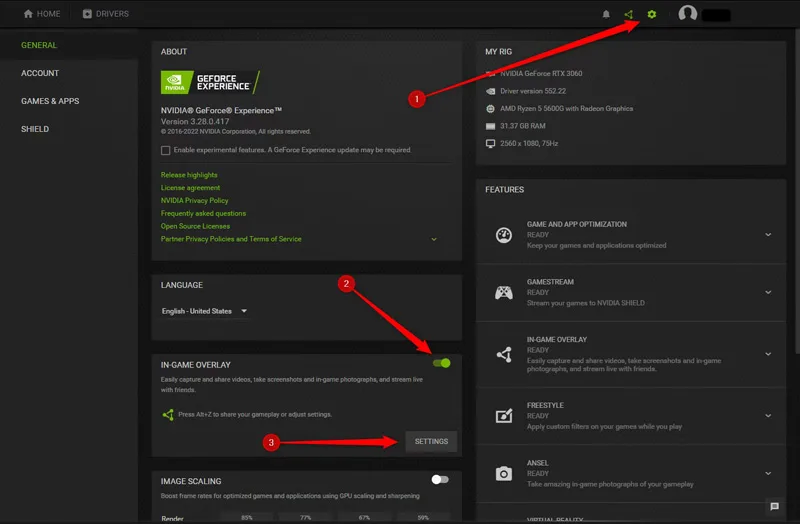Click the share overlay icon in top bar
Image resolution: width=800 pixels, height=524 pixels.
[x=629, y=14]
